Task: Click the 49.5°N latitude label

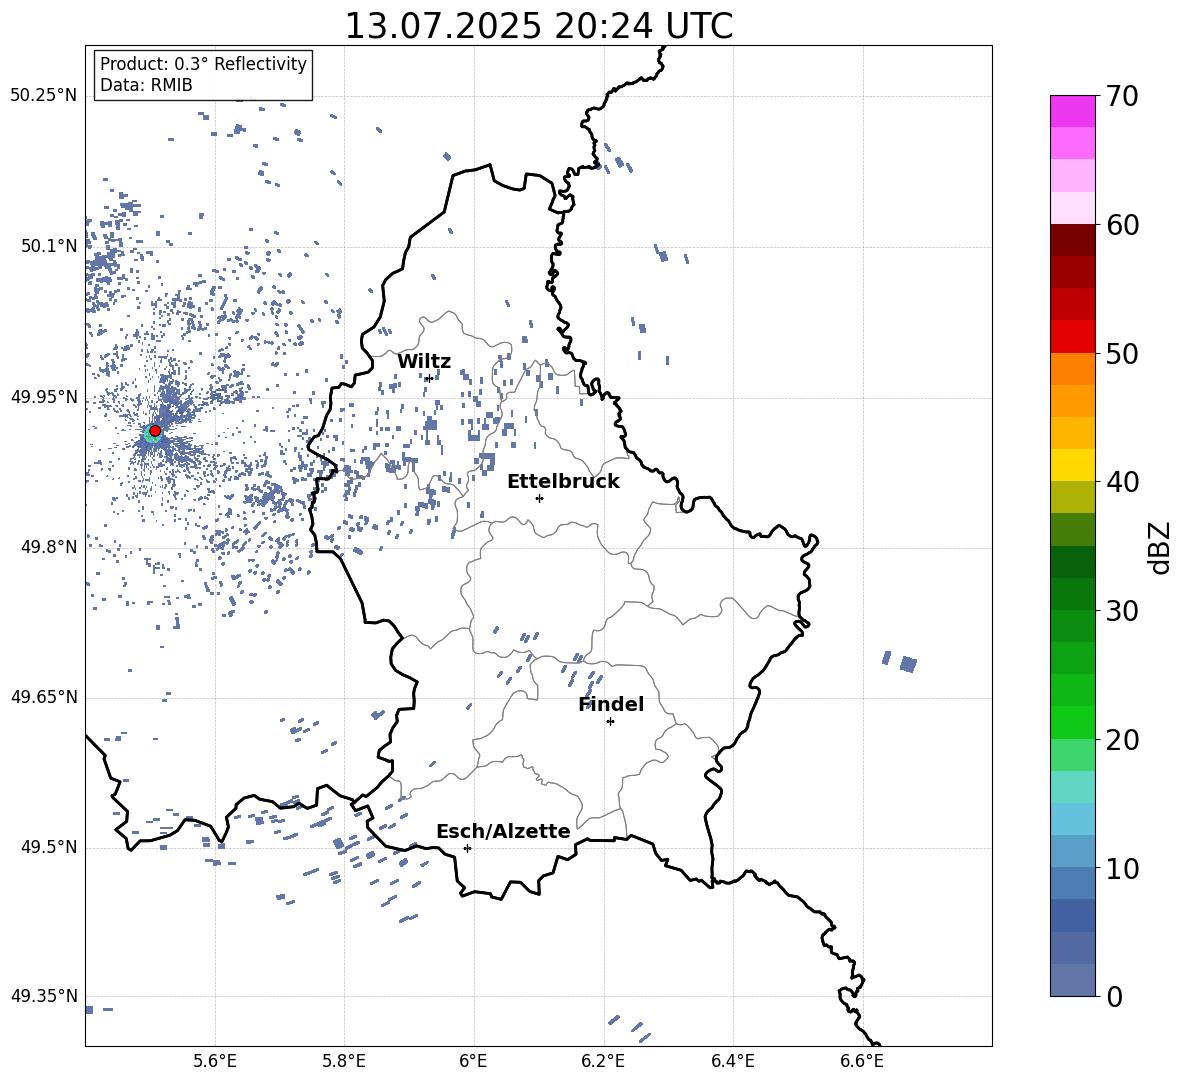Action: 49,847
